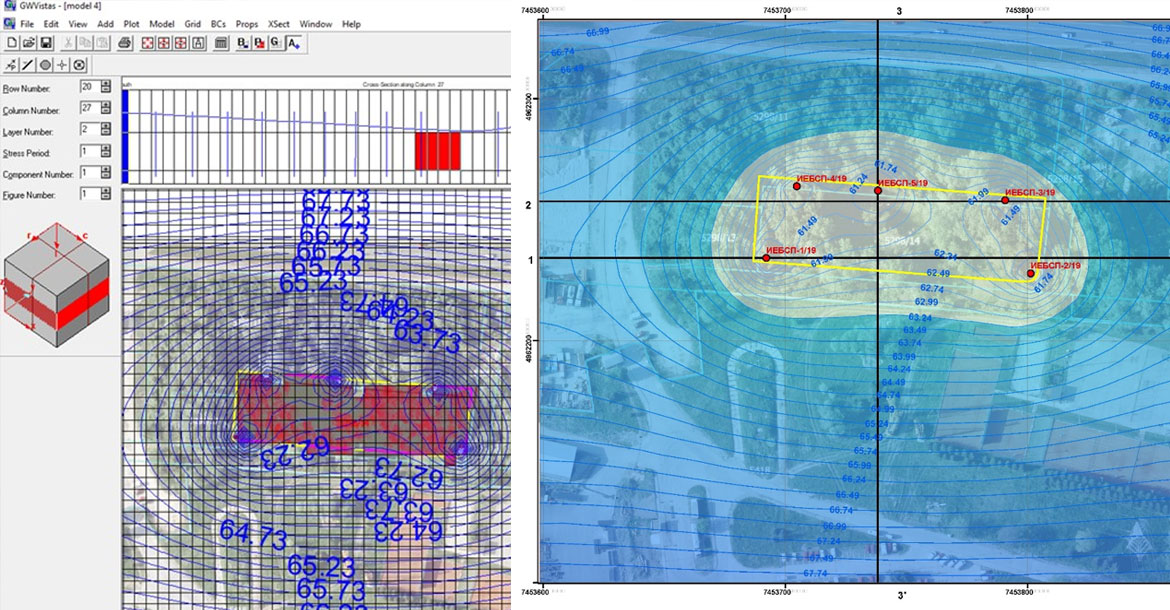Decrease the Column Number with spinner
The width and height of the screenshot is (1170, 610).
point(106,112)
